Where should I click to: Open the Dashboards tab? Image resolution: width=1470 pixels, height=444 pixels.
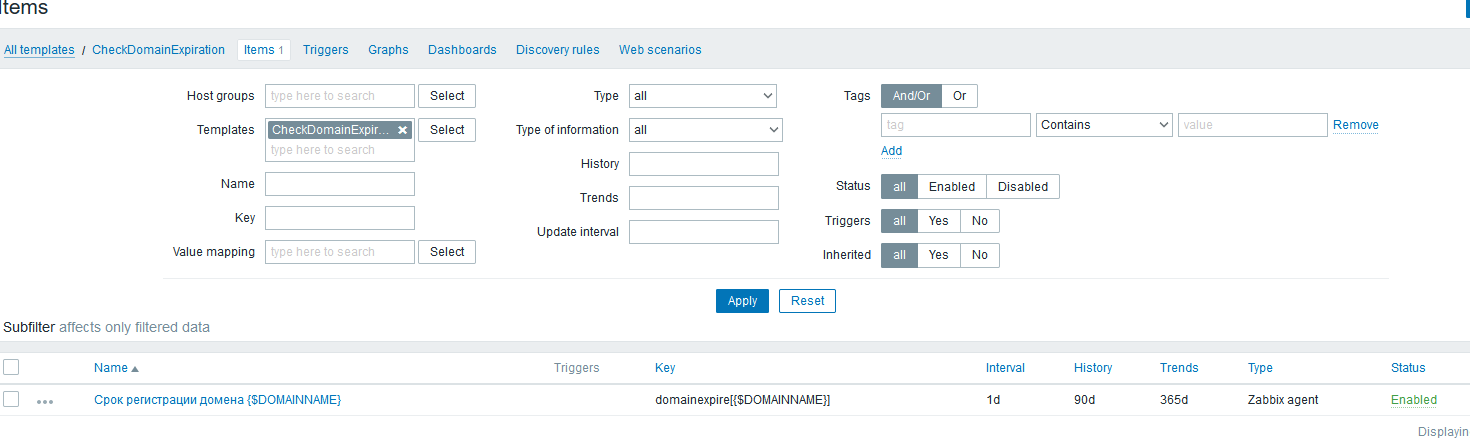(x=462, y=50)
